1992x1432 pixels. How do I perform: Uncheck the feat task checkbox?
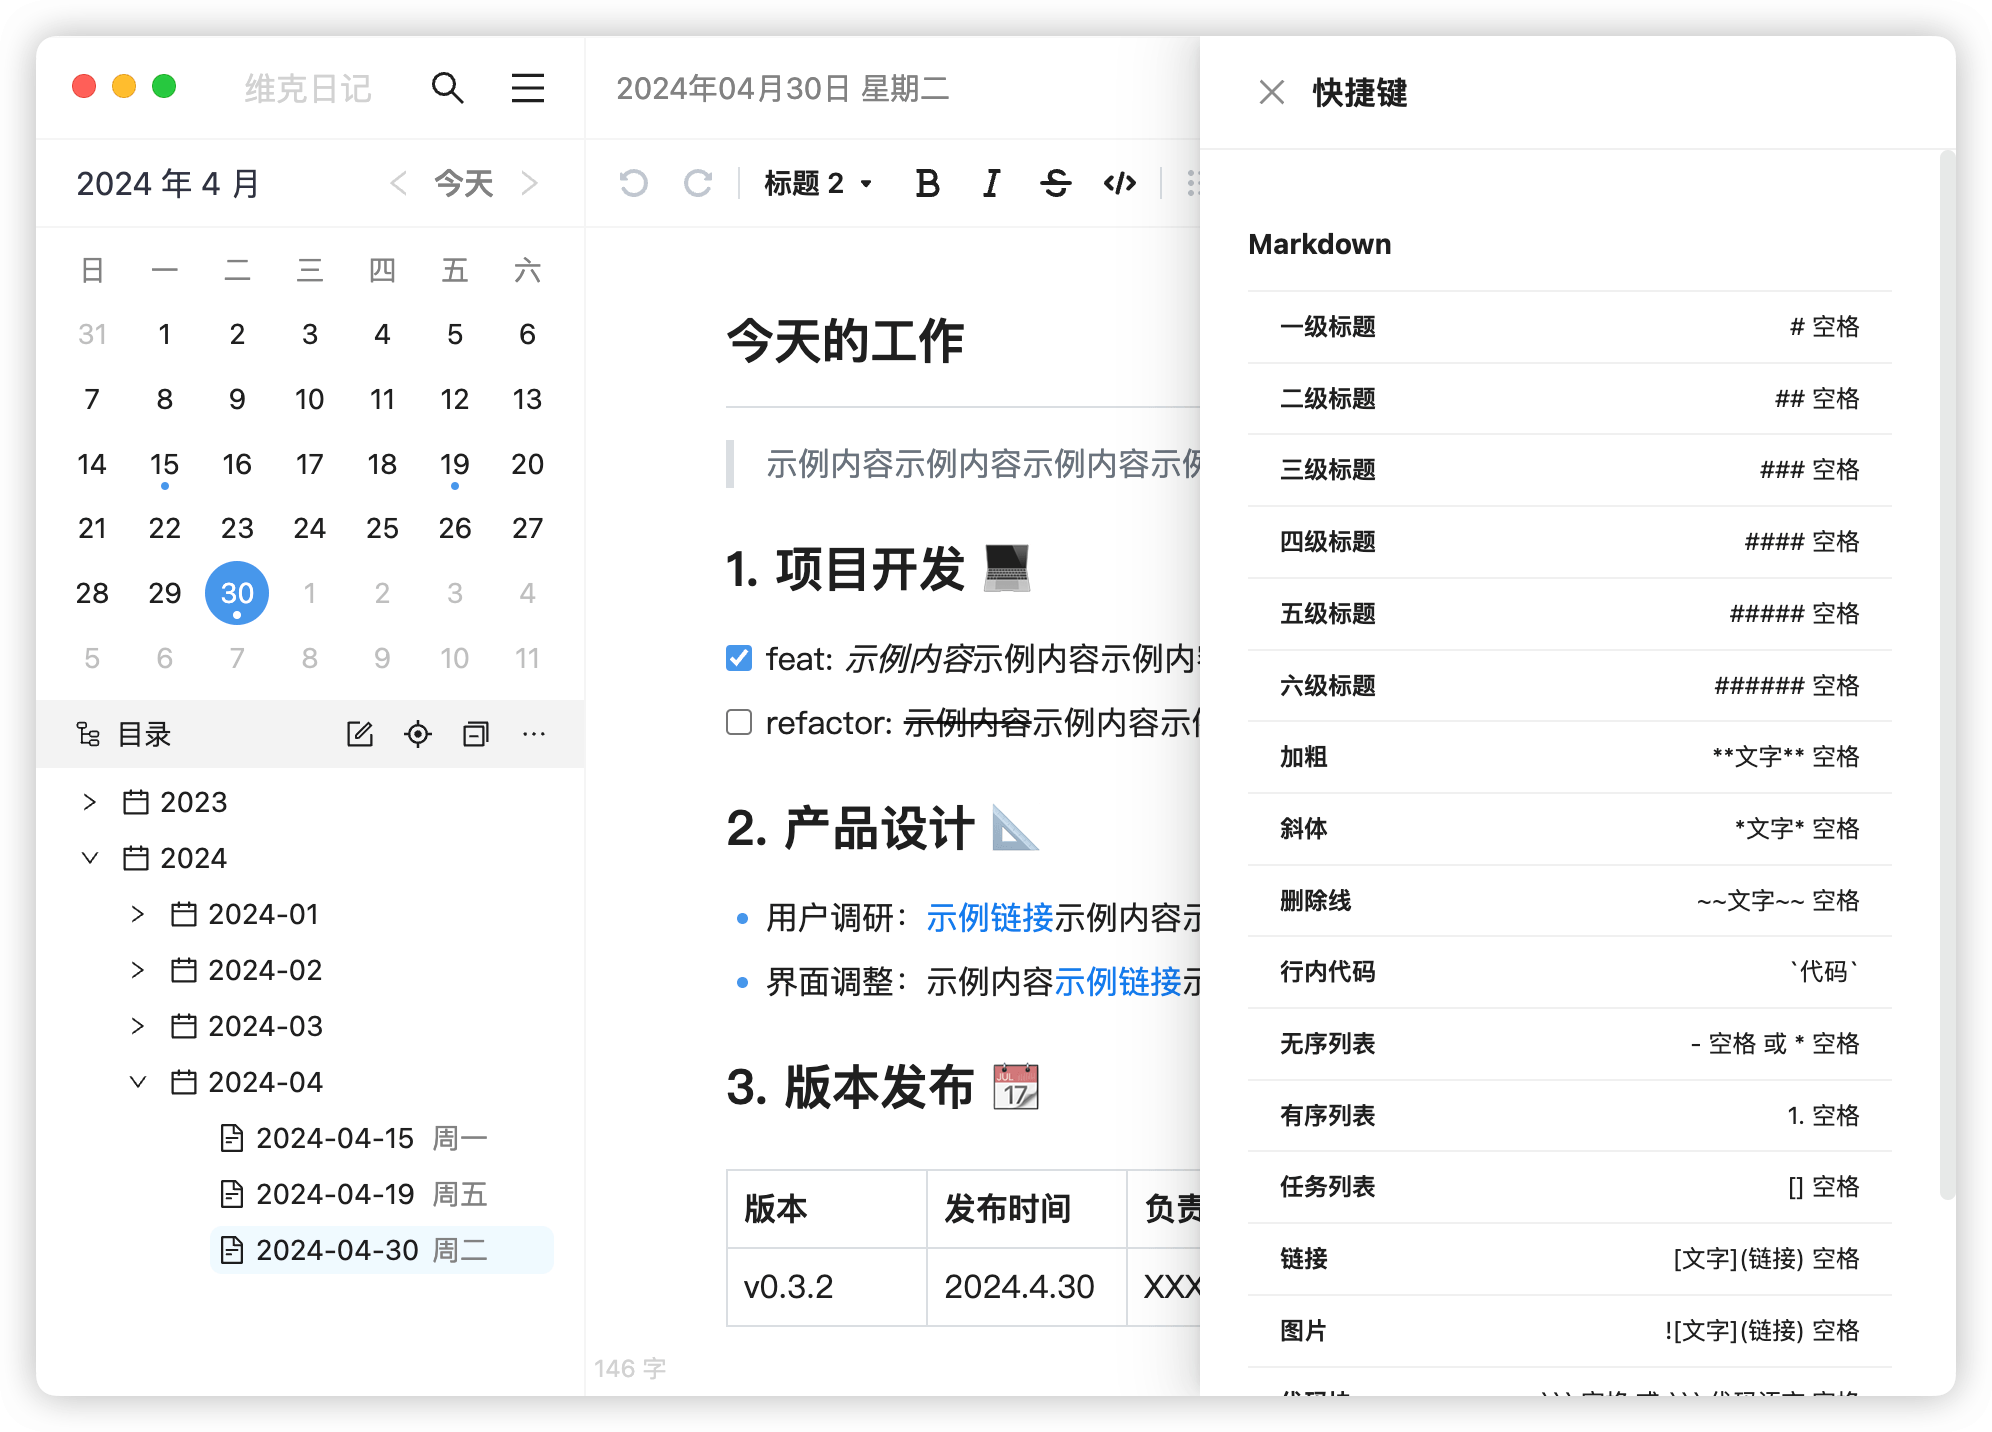click(739, 658)
